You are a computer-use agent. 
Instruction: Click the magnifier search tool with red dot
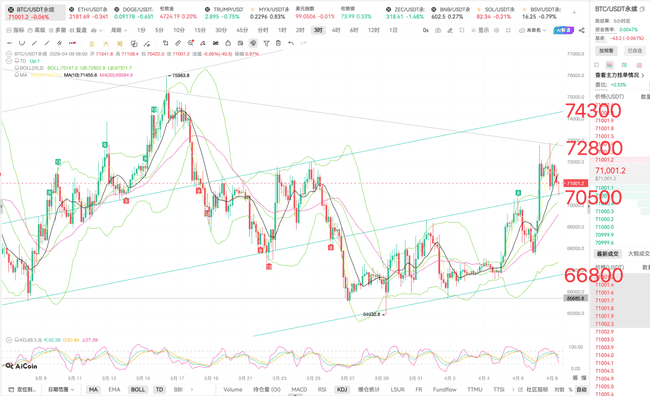coord(191,43)
